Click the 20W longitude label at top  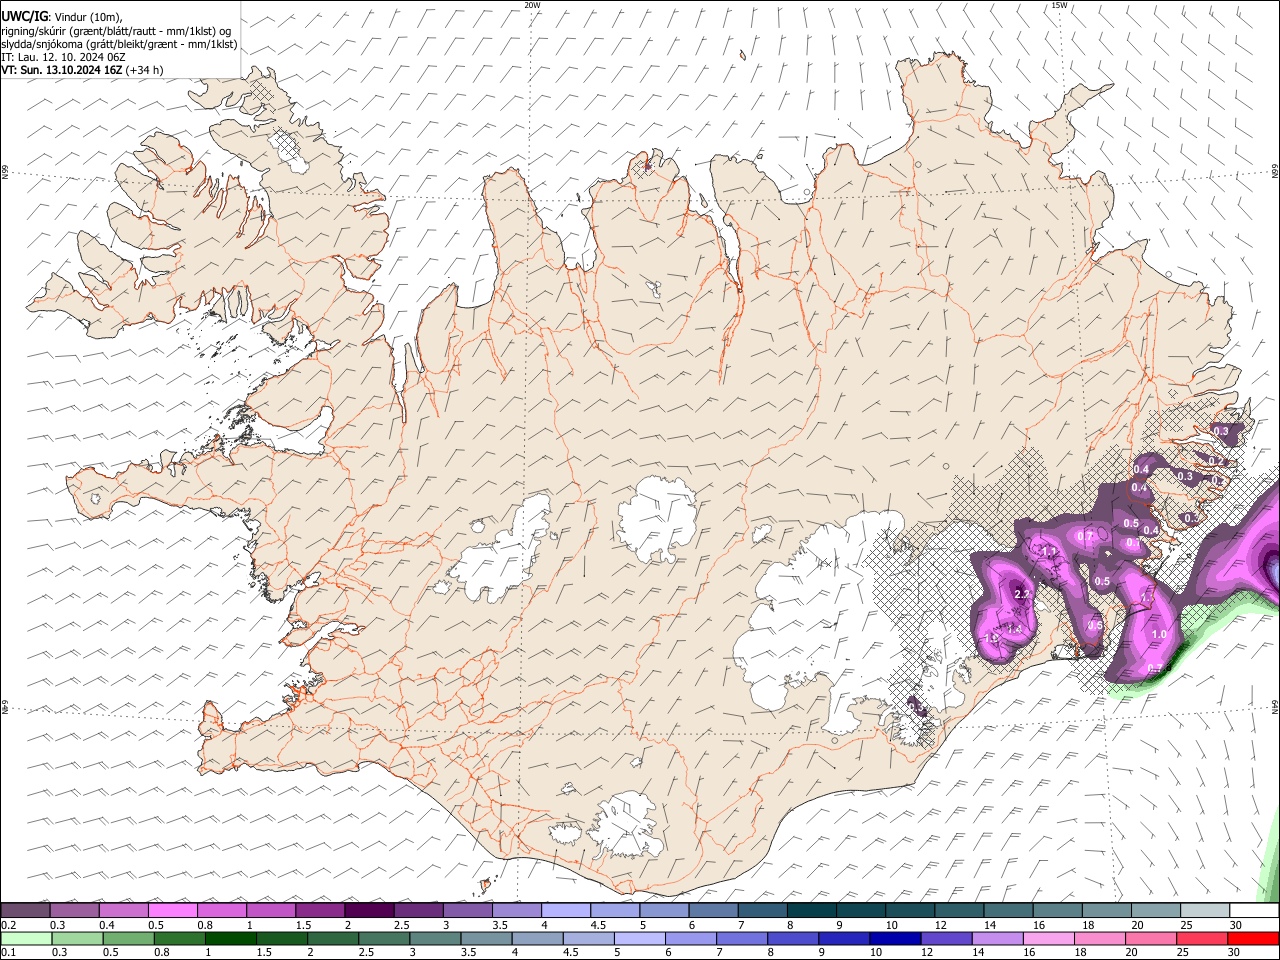coord(532,5)
